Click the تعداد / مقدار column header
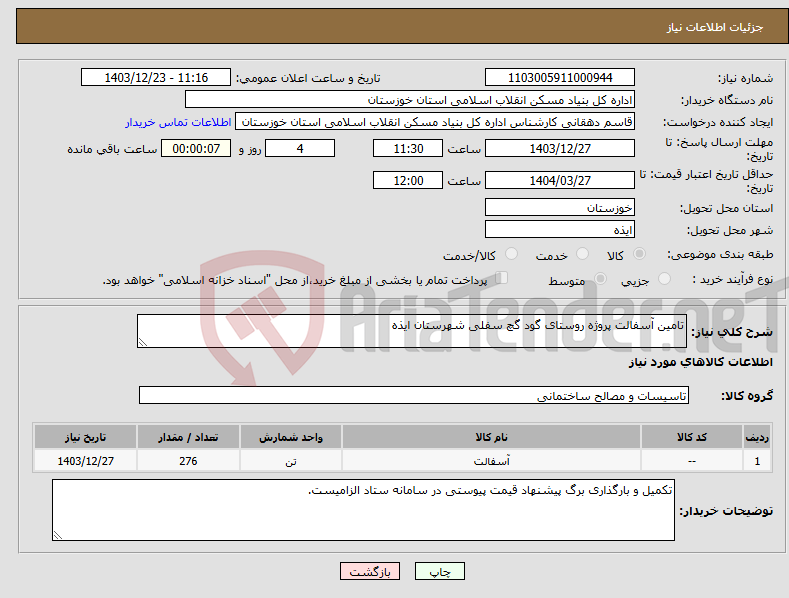789x598 pixels. (x=188, y=437)
